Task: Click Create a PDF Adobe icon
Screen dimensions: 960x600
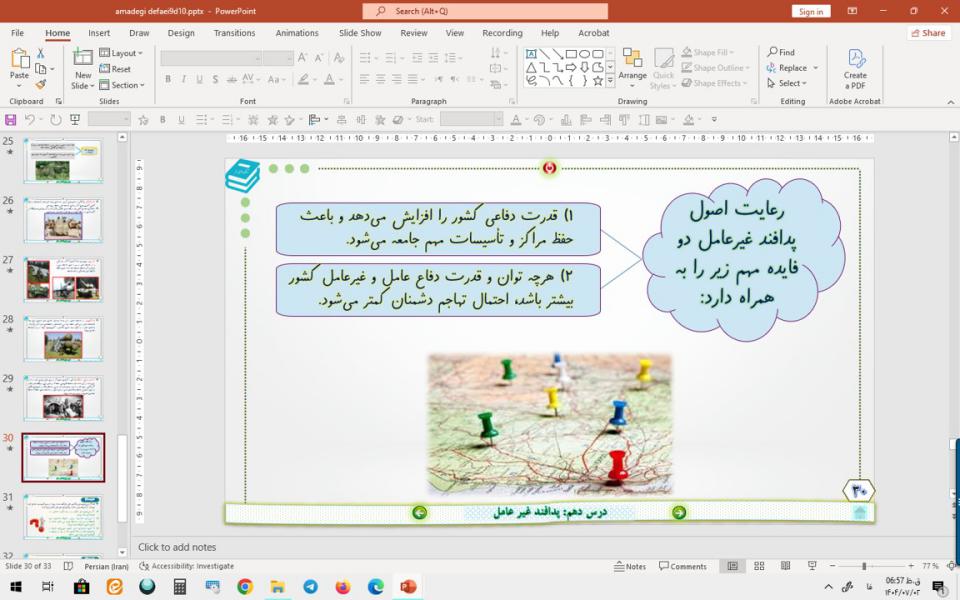Action: (855, 66)
